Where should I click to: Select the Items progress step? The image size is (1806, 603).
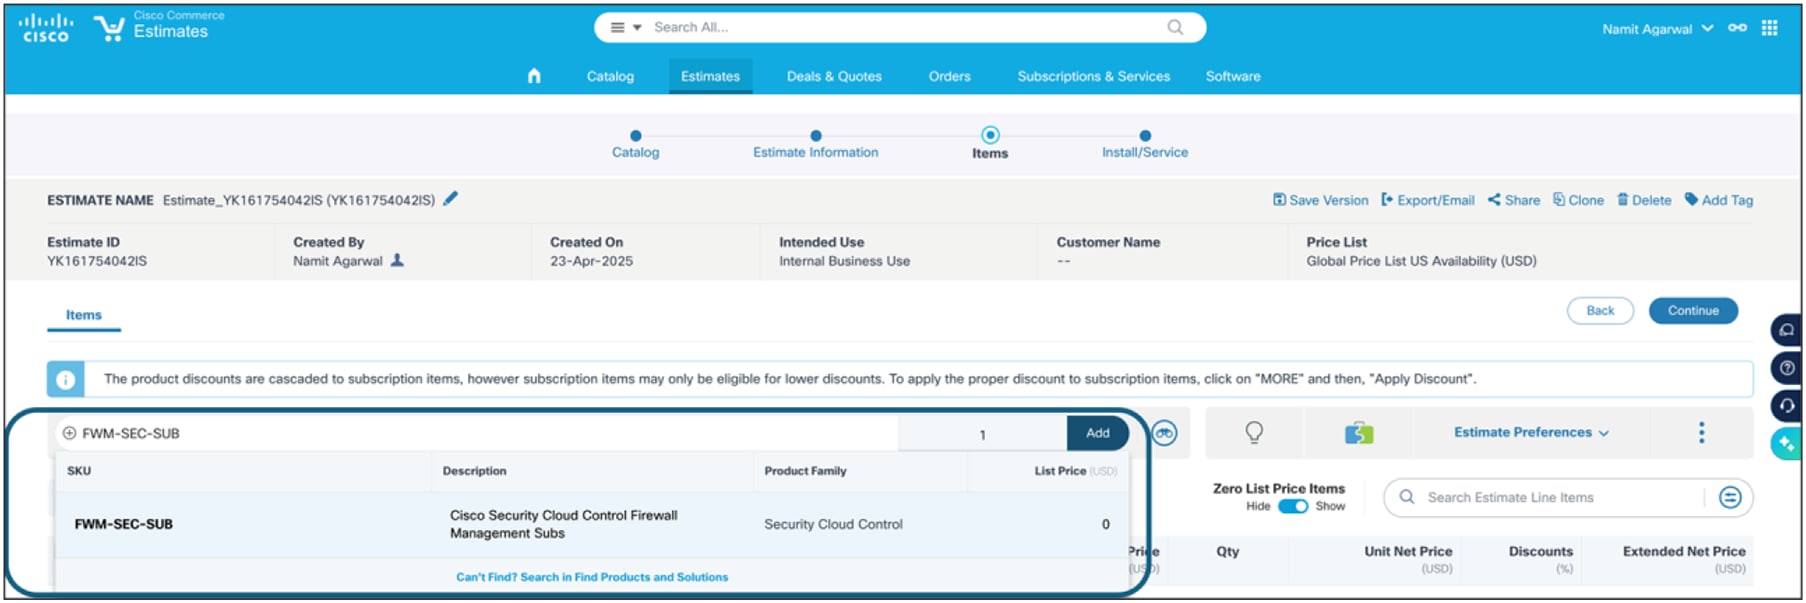(990, 144)
